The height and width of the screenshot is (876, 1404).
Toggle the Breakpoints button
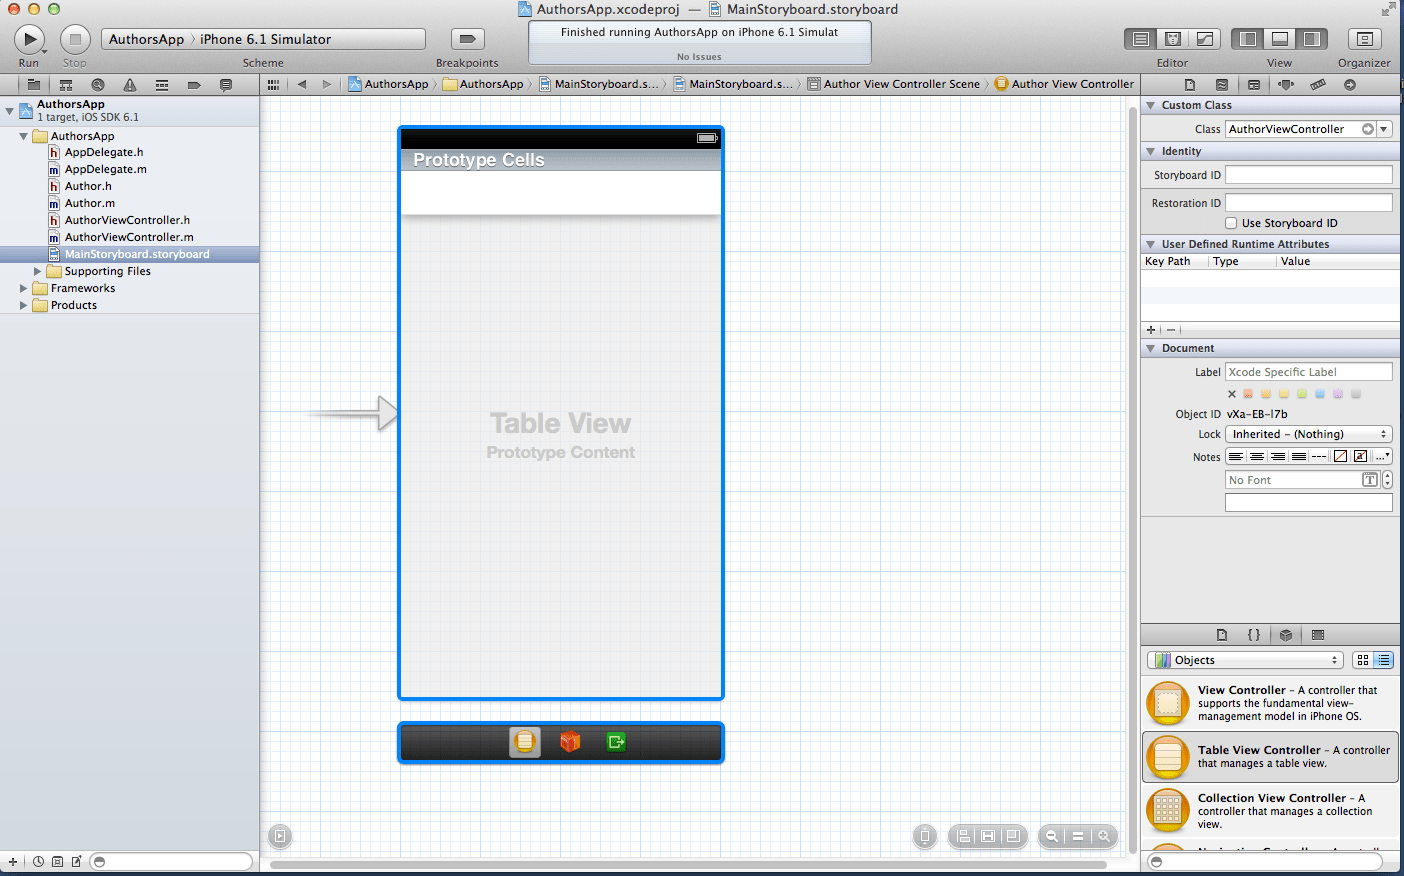click(x=467, y=39)
